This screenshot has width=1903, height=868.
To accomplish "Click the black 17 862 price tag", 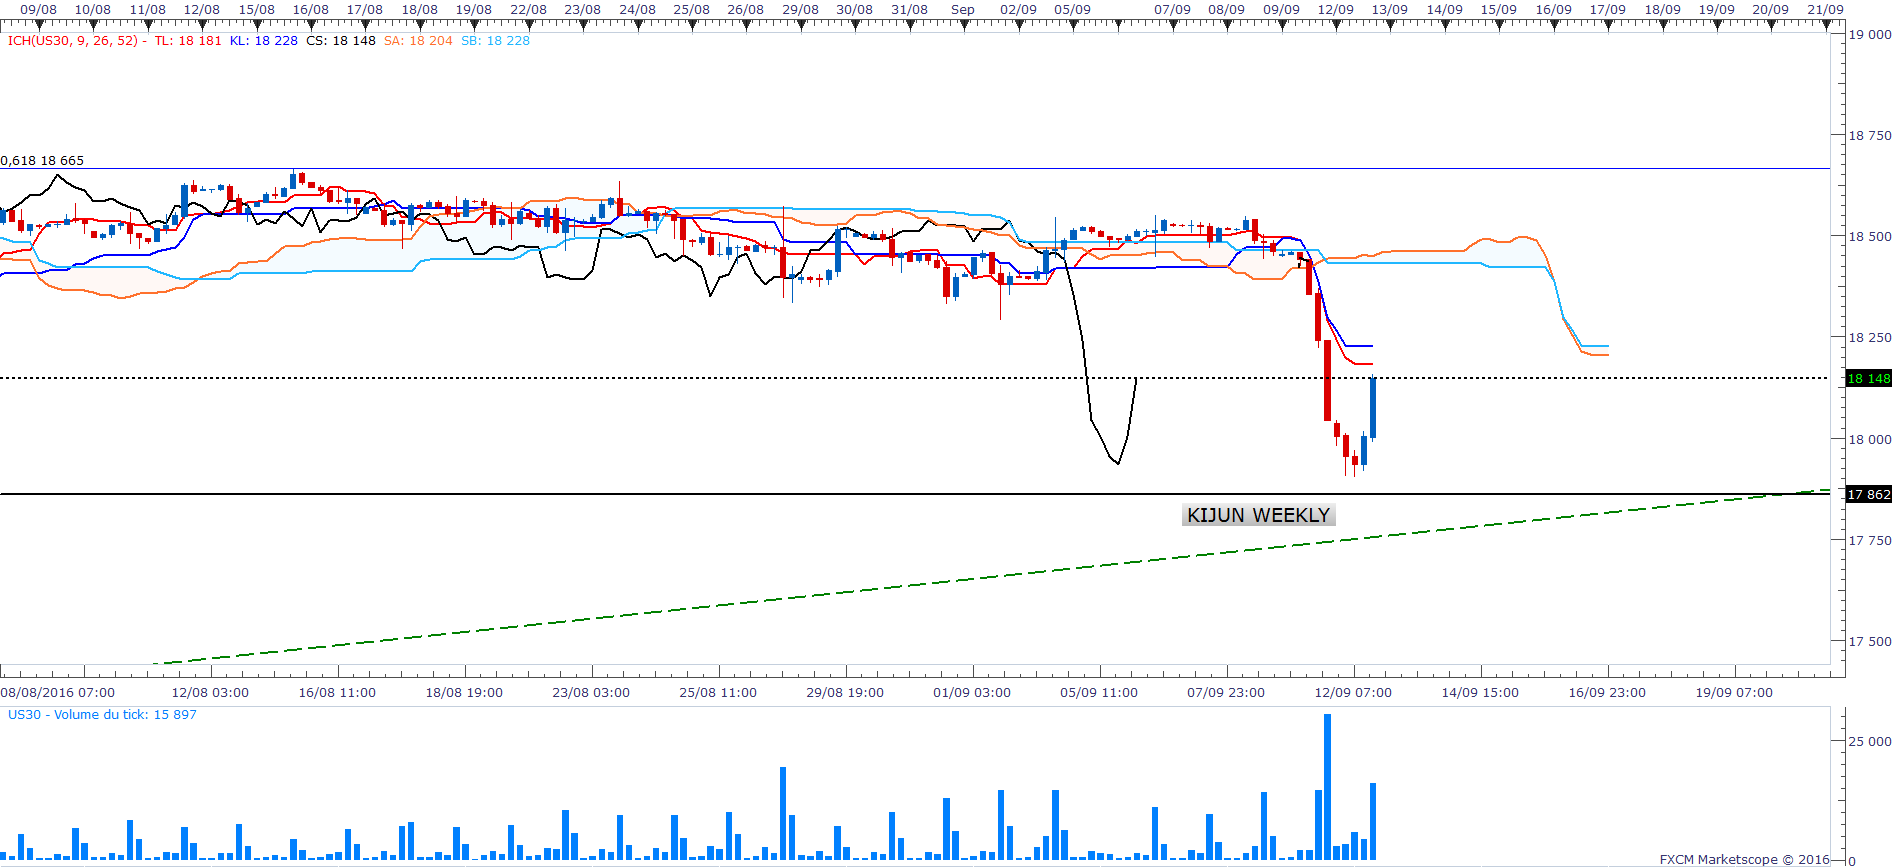I will point(1868,494).
